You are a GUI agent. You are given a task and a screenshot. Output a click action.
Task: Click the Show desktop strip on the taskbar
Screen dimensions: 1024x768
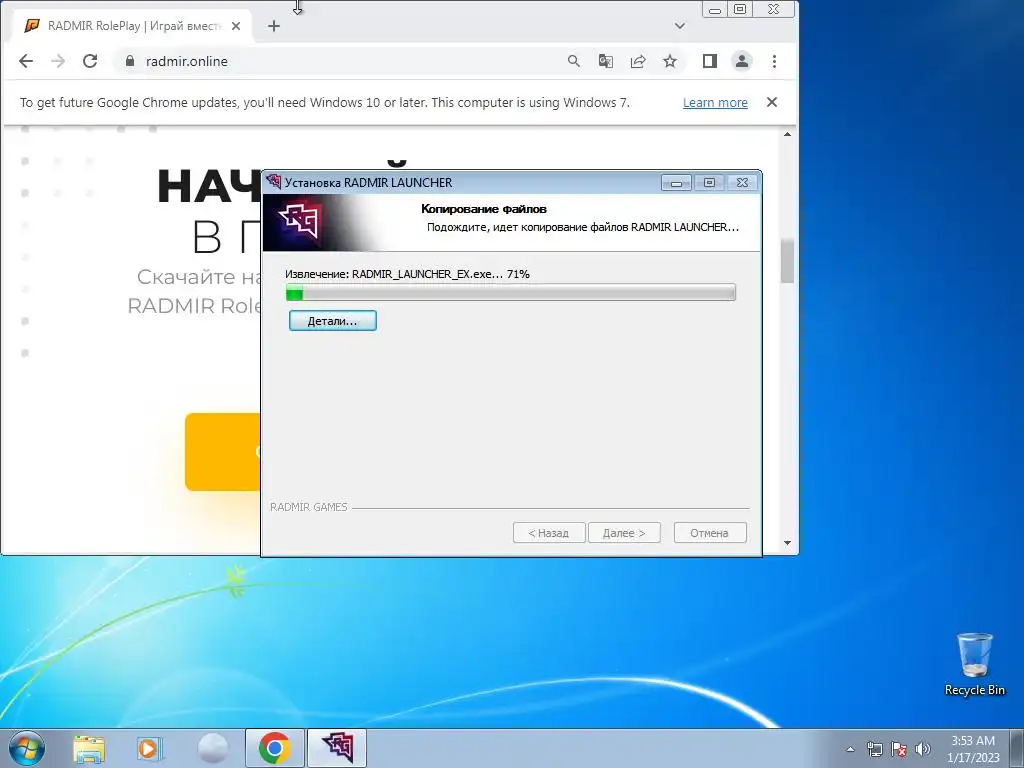coord(1018,748)
